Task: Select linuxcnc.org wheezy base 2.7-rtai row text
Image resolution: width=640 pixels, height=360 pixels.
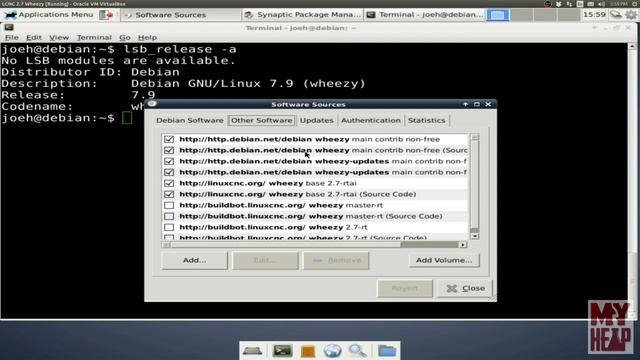Action: (268, 183)
